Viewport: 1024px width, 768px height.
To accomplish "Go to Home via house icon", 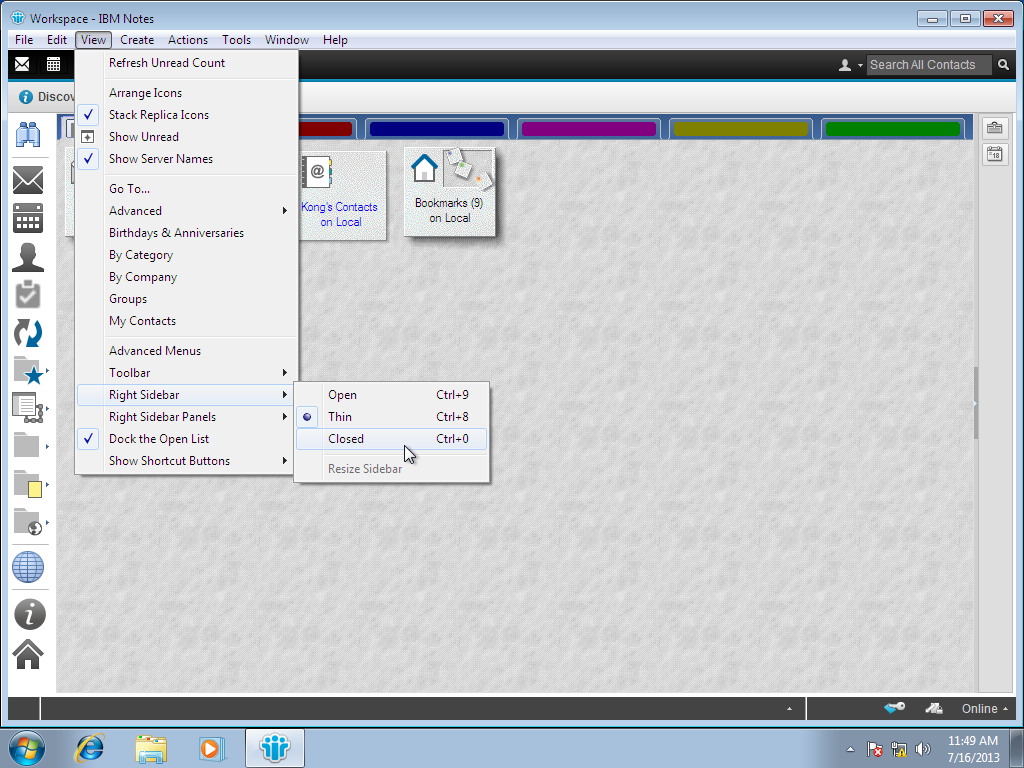I will pyautogui.click(x=28, y=654).
